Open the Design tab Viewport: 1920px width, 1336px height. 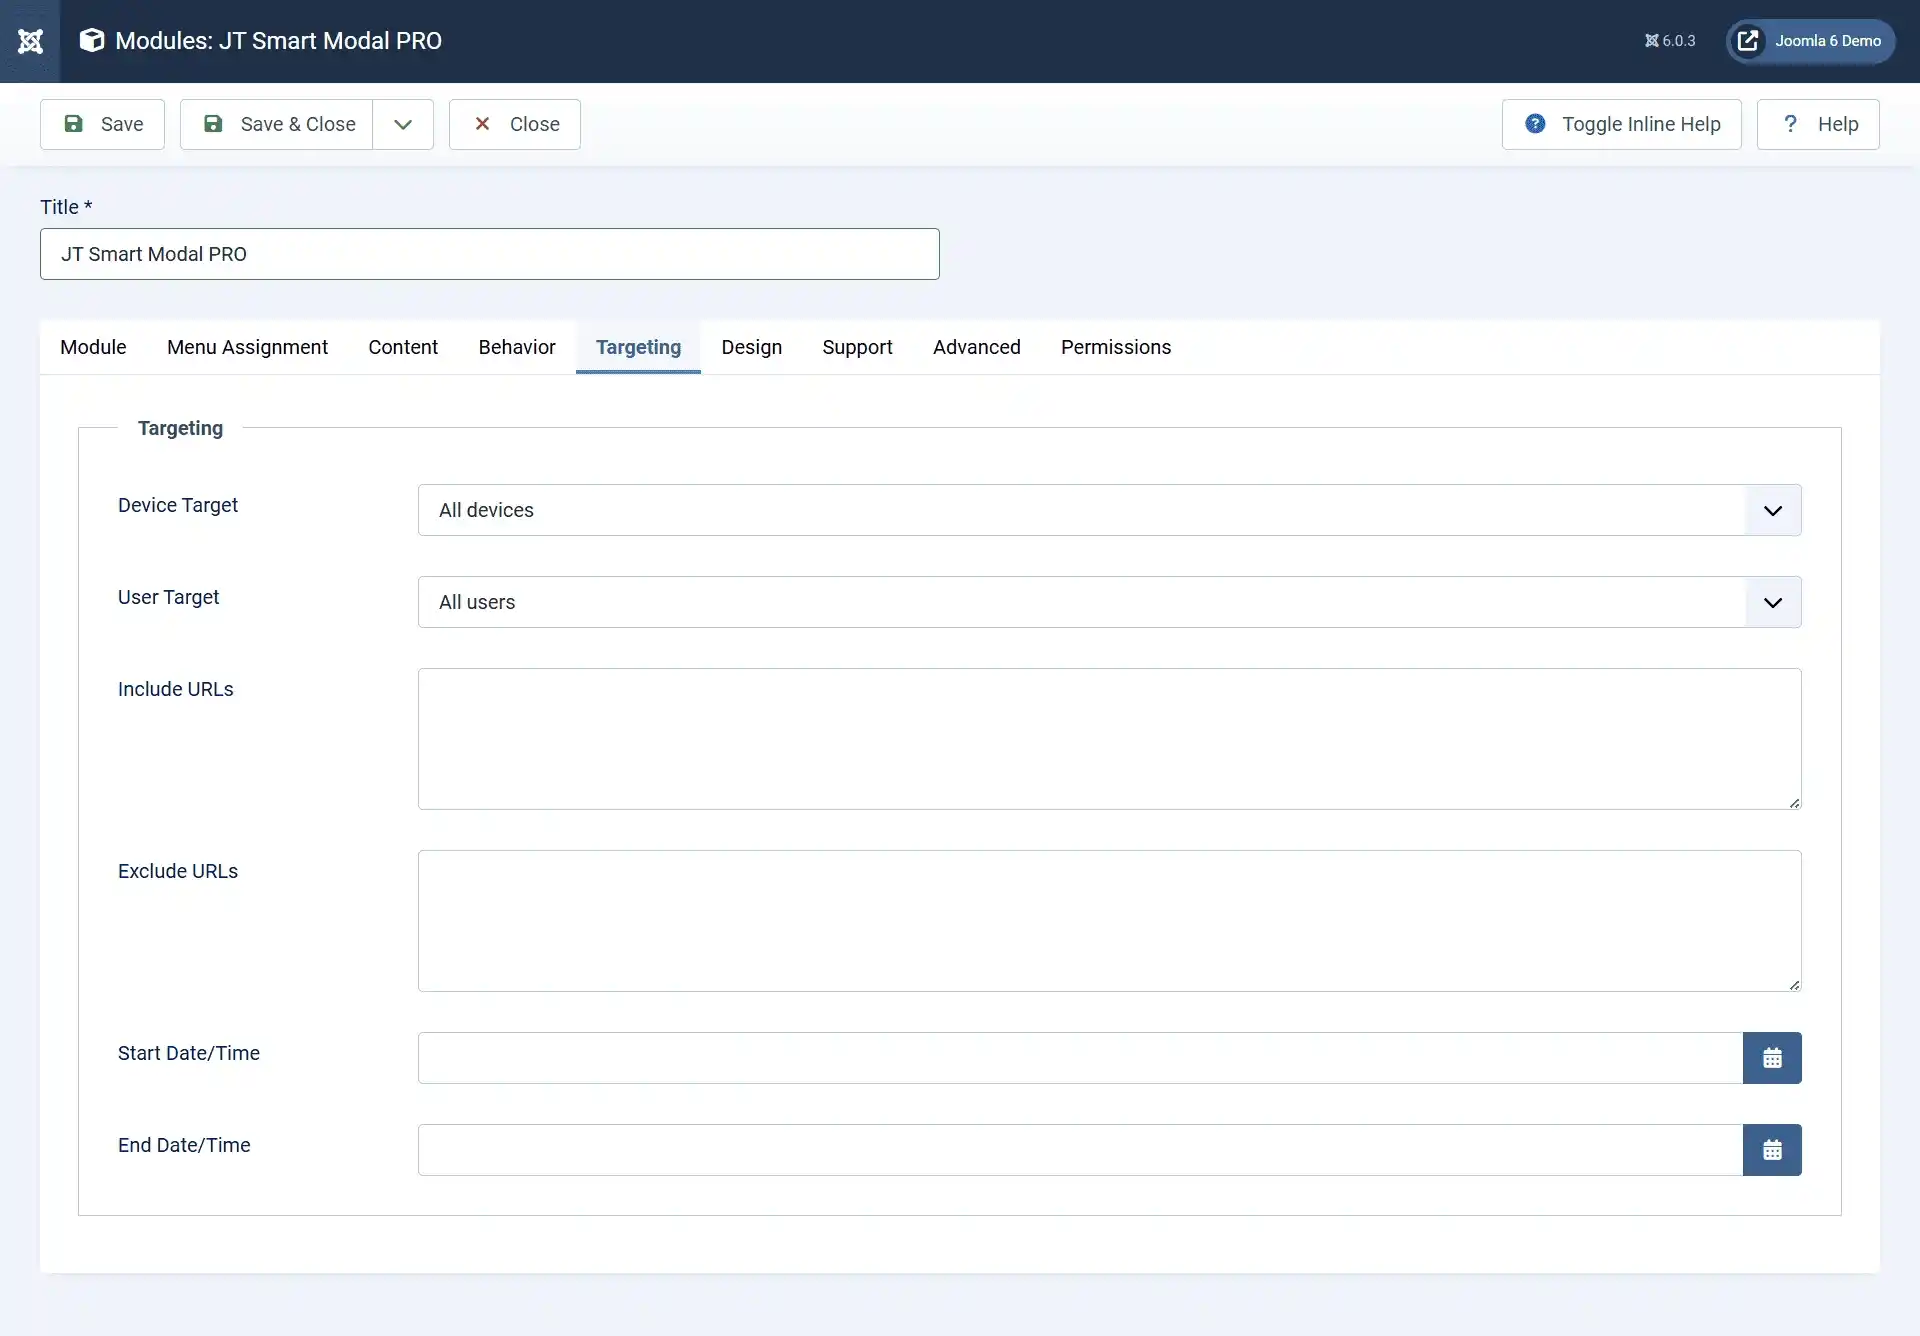[x=752, y=347]
